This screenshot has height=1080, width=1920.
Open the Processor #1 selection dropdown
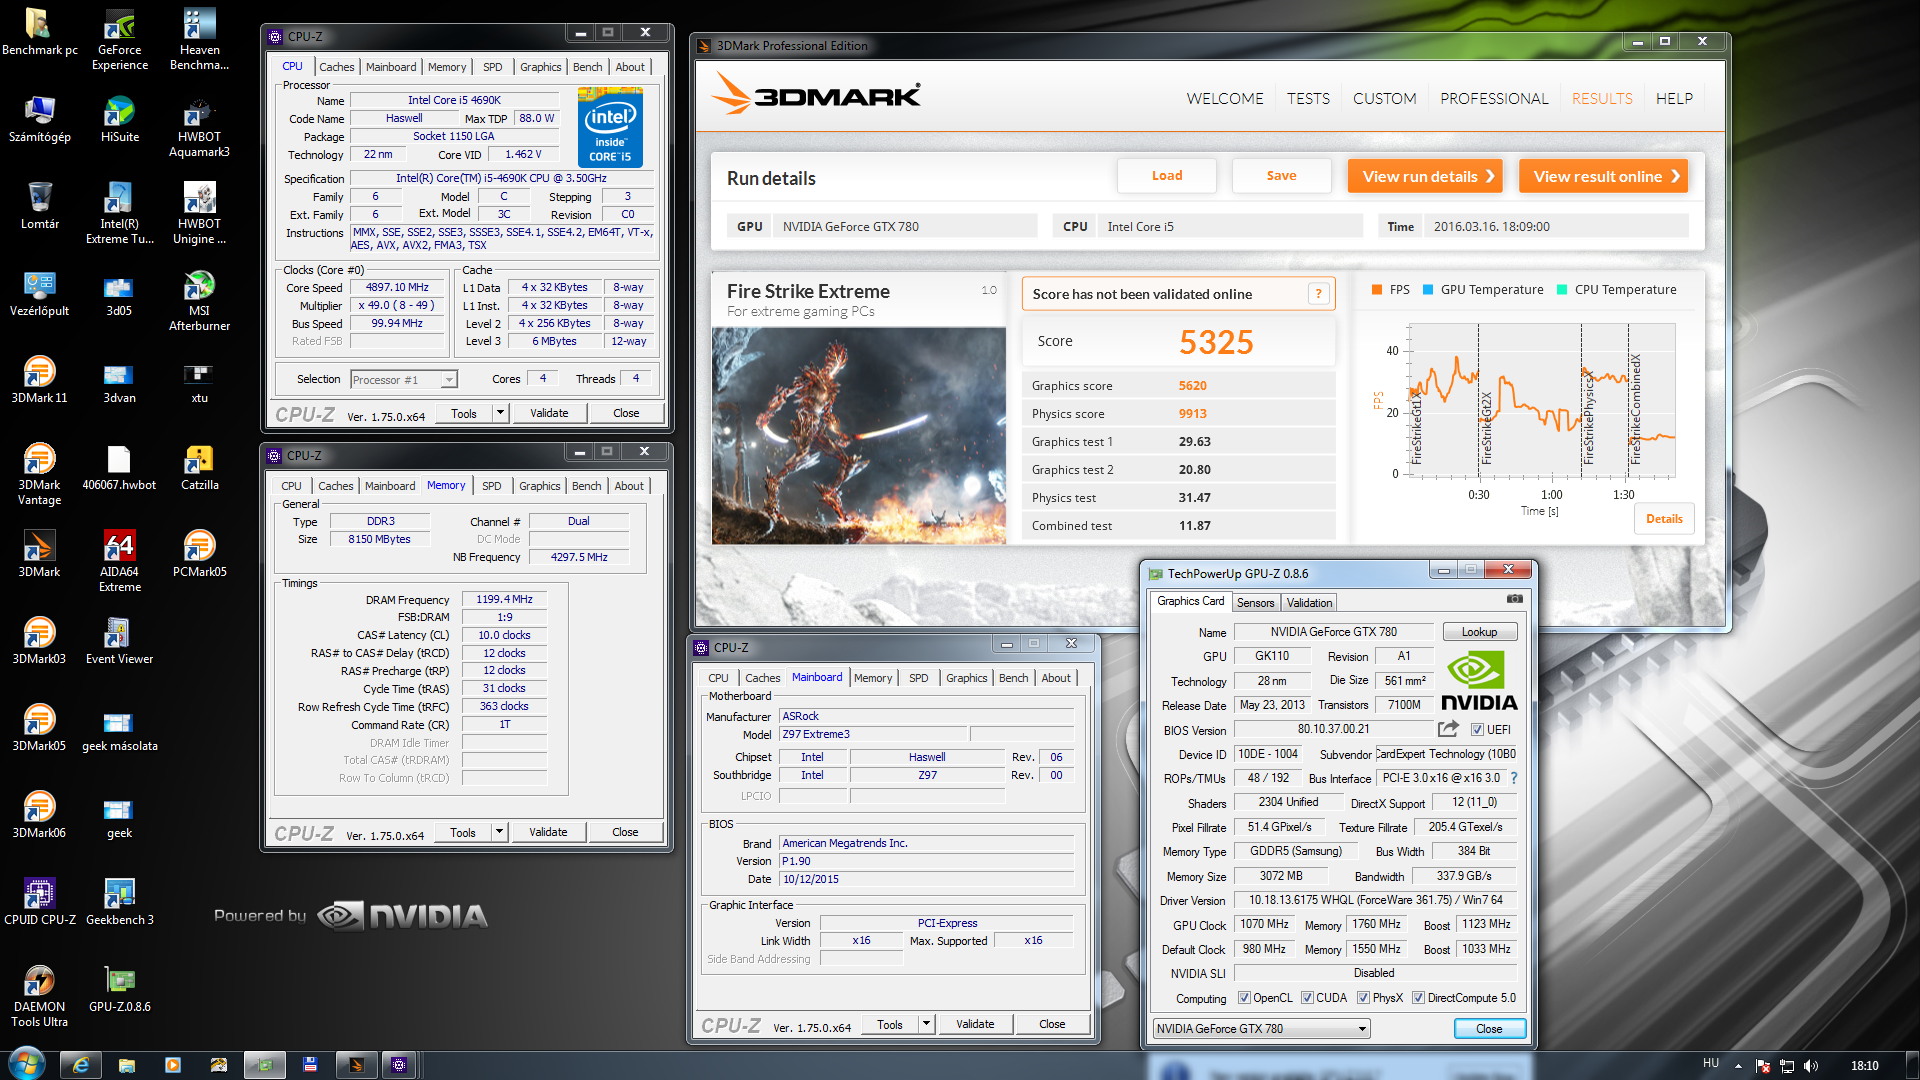[404, 380]
